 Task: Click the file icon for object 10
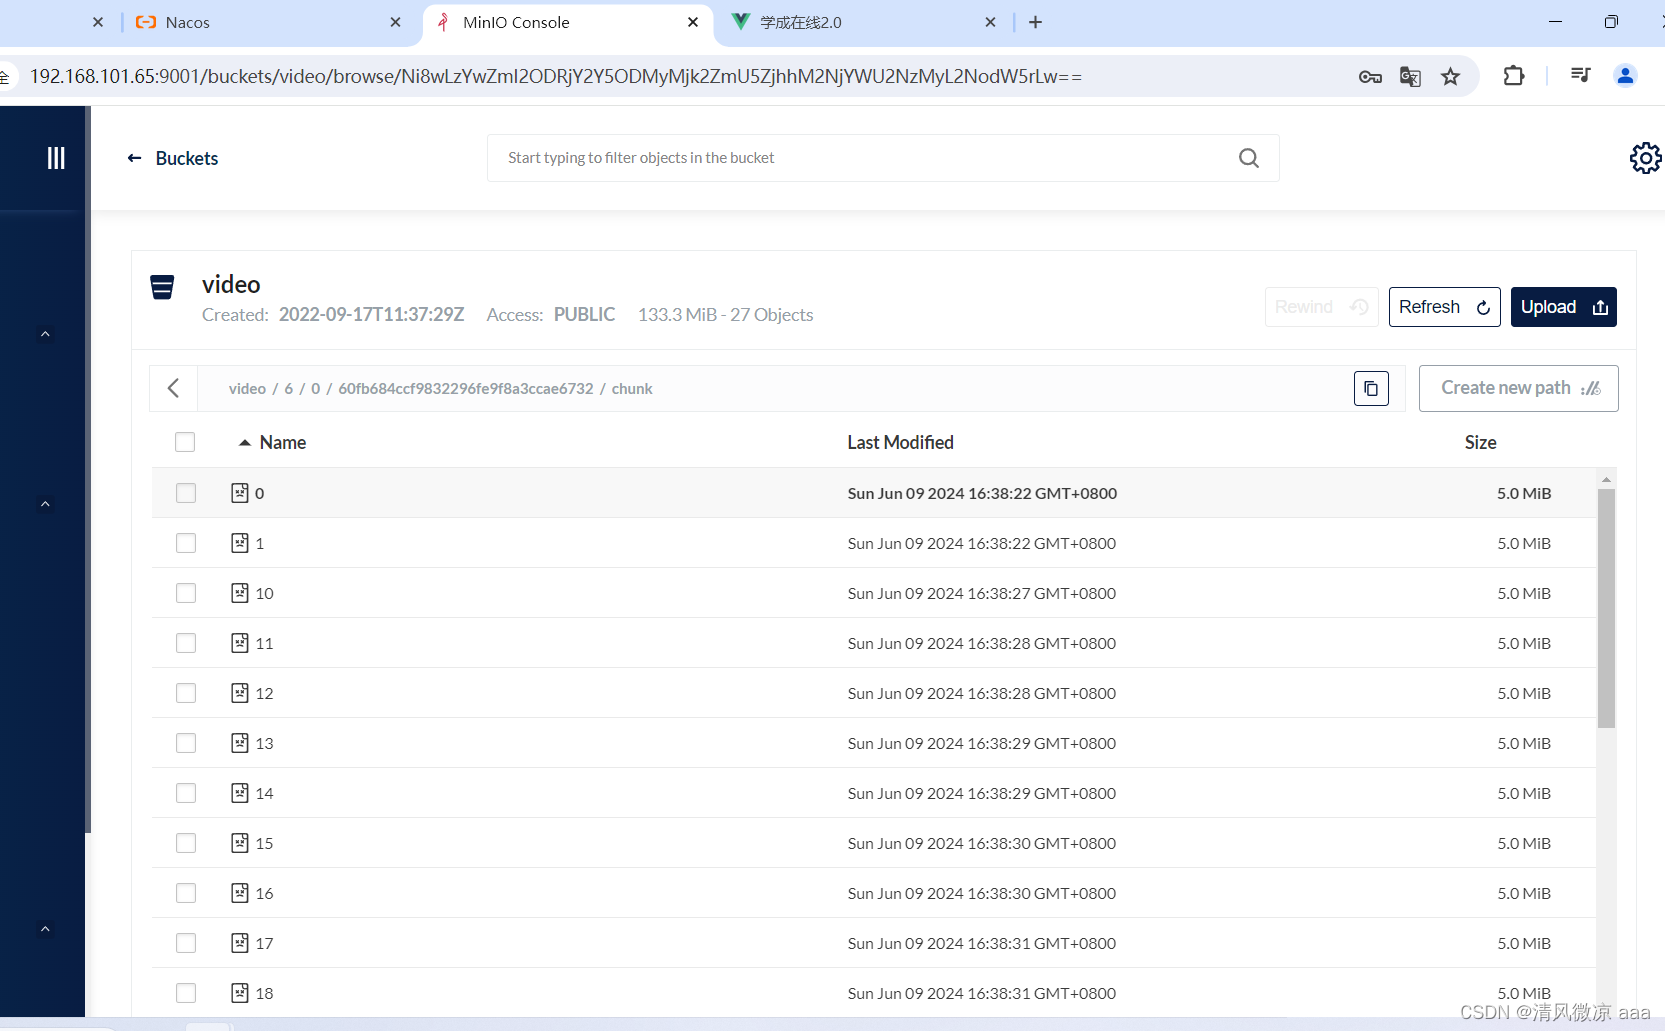point(240,593)
